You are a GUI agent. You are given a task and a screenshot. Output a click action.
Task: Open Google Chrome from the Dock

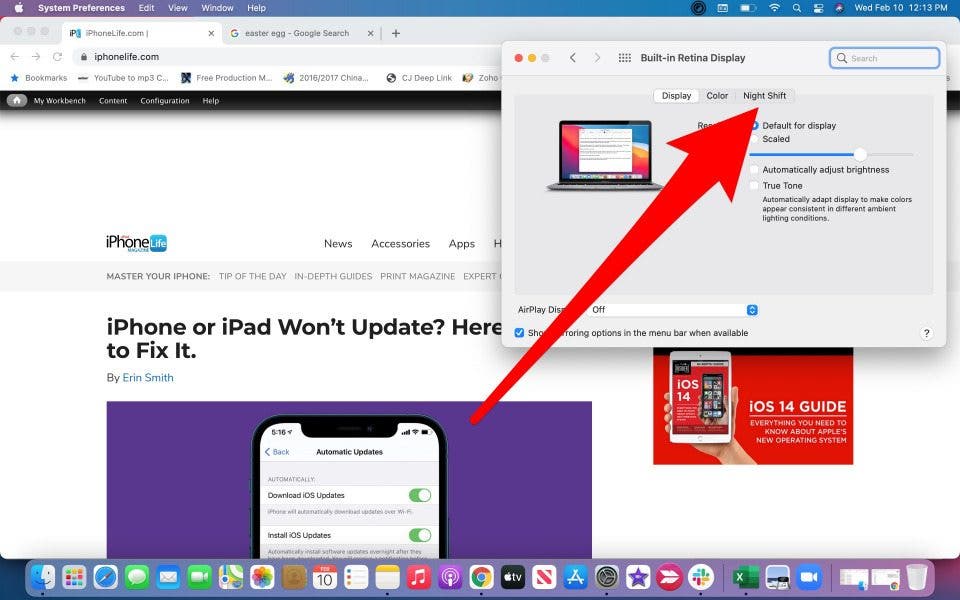point(481,577)
